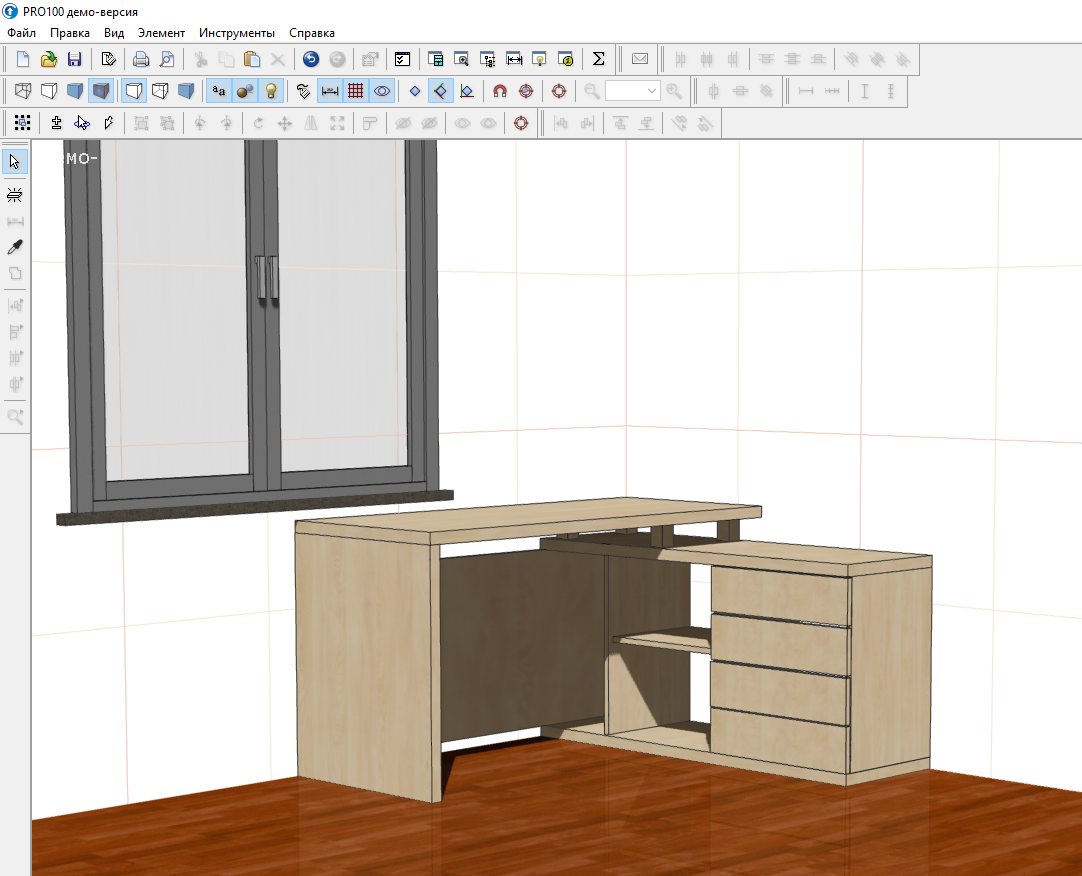Viewport: 1082px width, 876px height.
Task: Open the preview window magnifier icon
Action: pos(462,59)
